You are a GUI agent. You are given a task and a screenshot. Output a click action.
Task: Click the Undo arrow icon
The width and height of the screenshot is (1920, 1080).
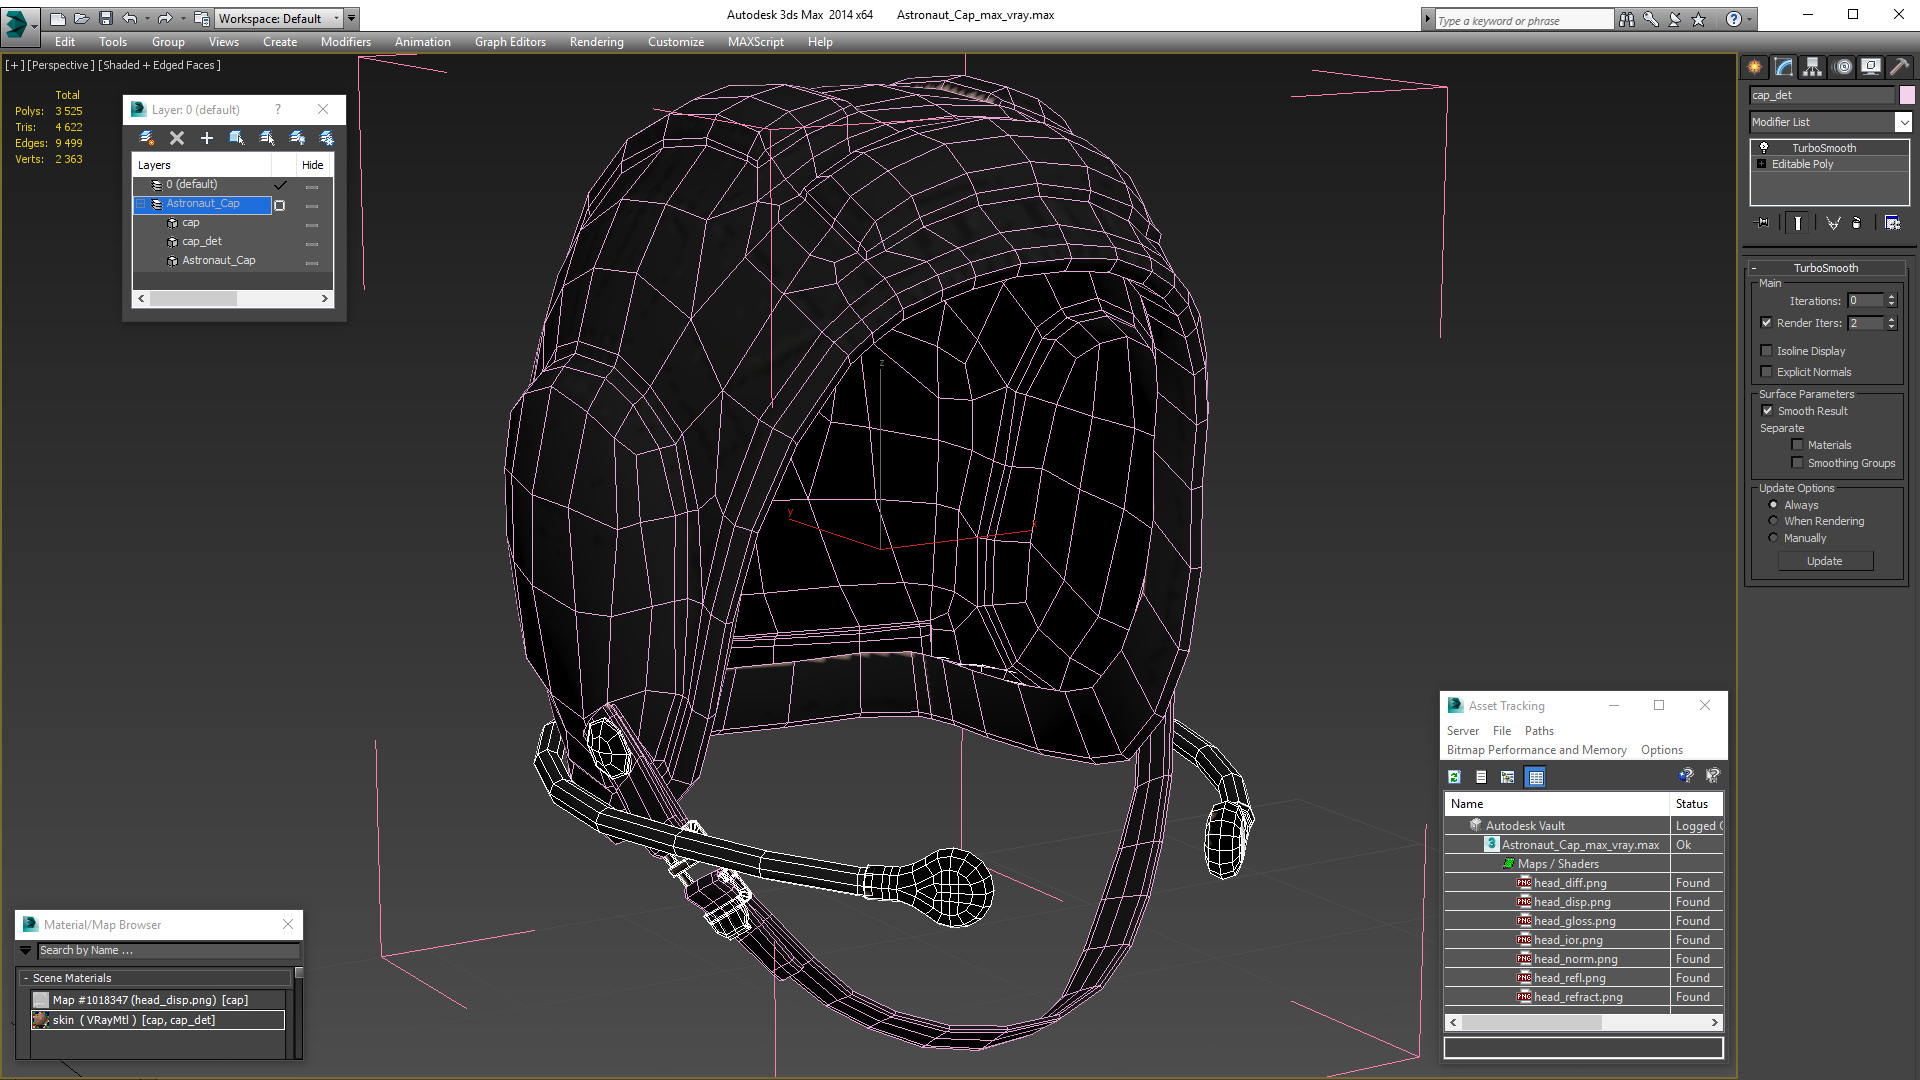[x=130, y=18]
